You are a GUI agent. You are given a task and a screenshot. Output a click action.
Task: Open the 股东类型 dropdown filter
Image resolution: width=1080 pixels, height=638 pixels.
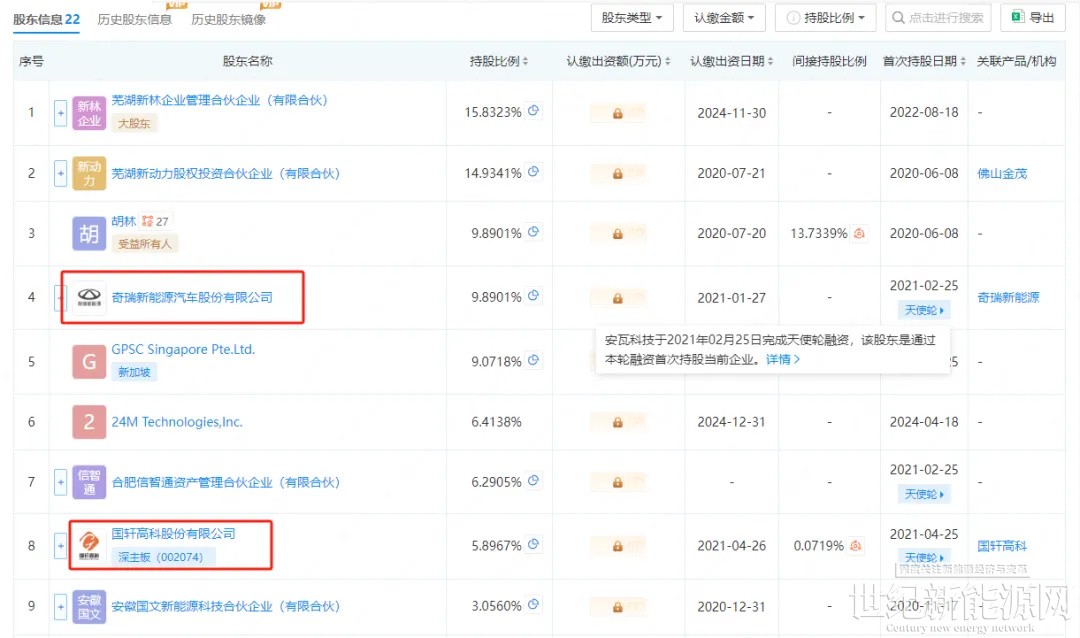tap(632, 18)
